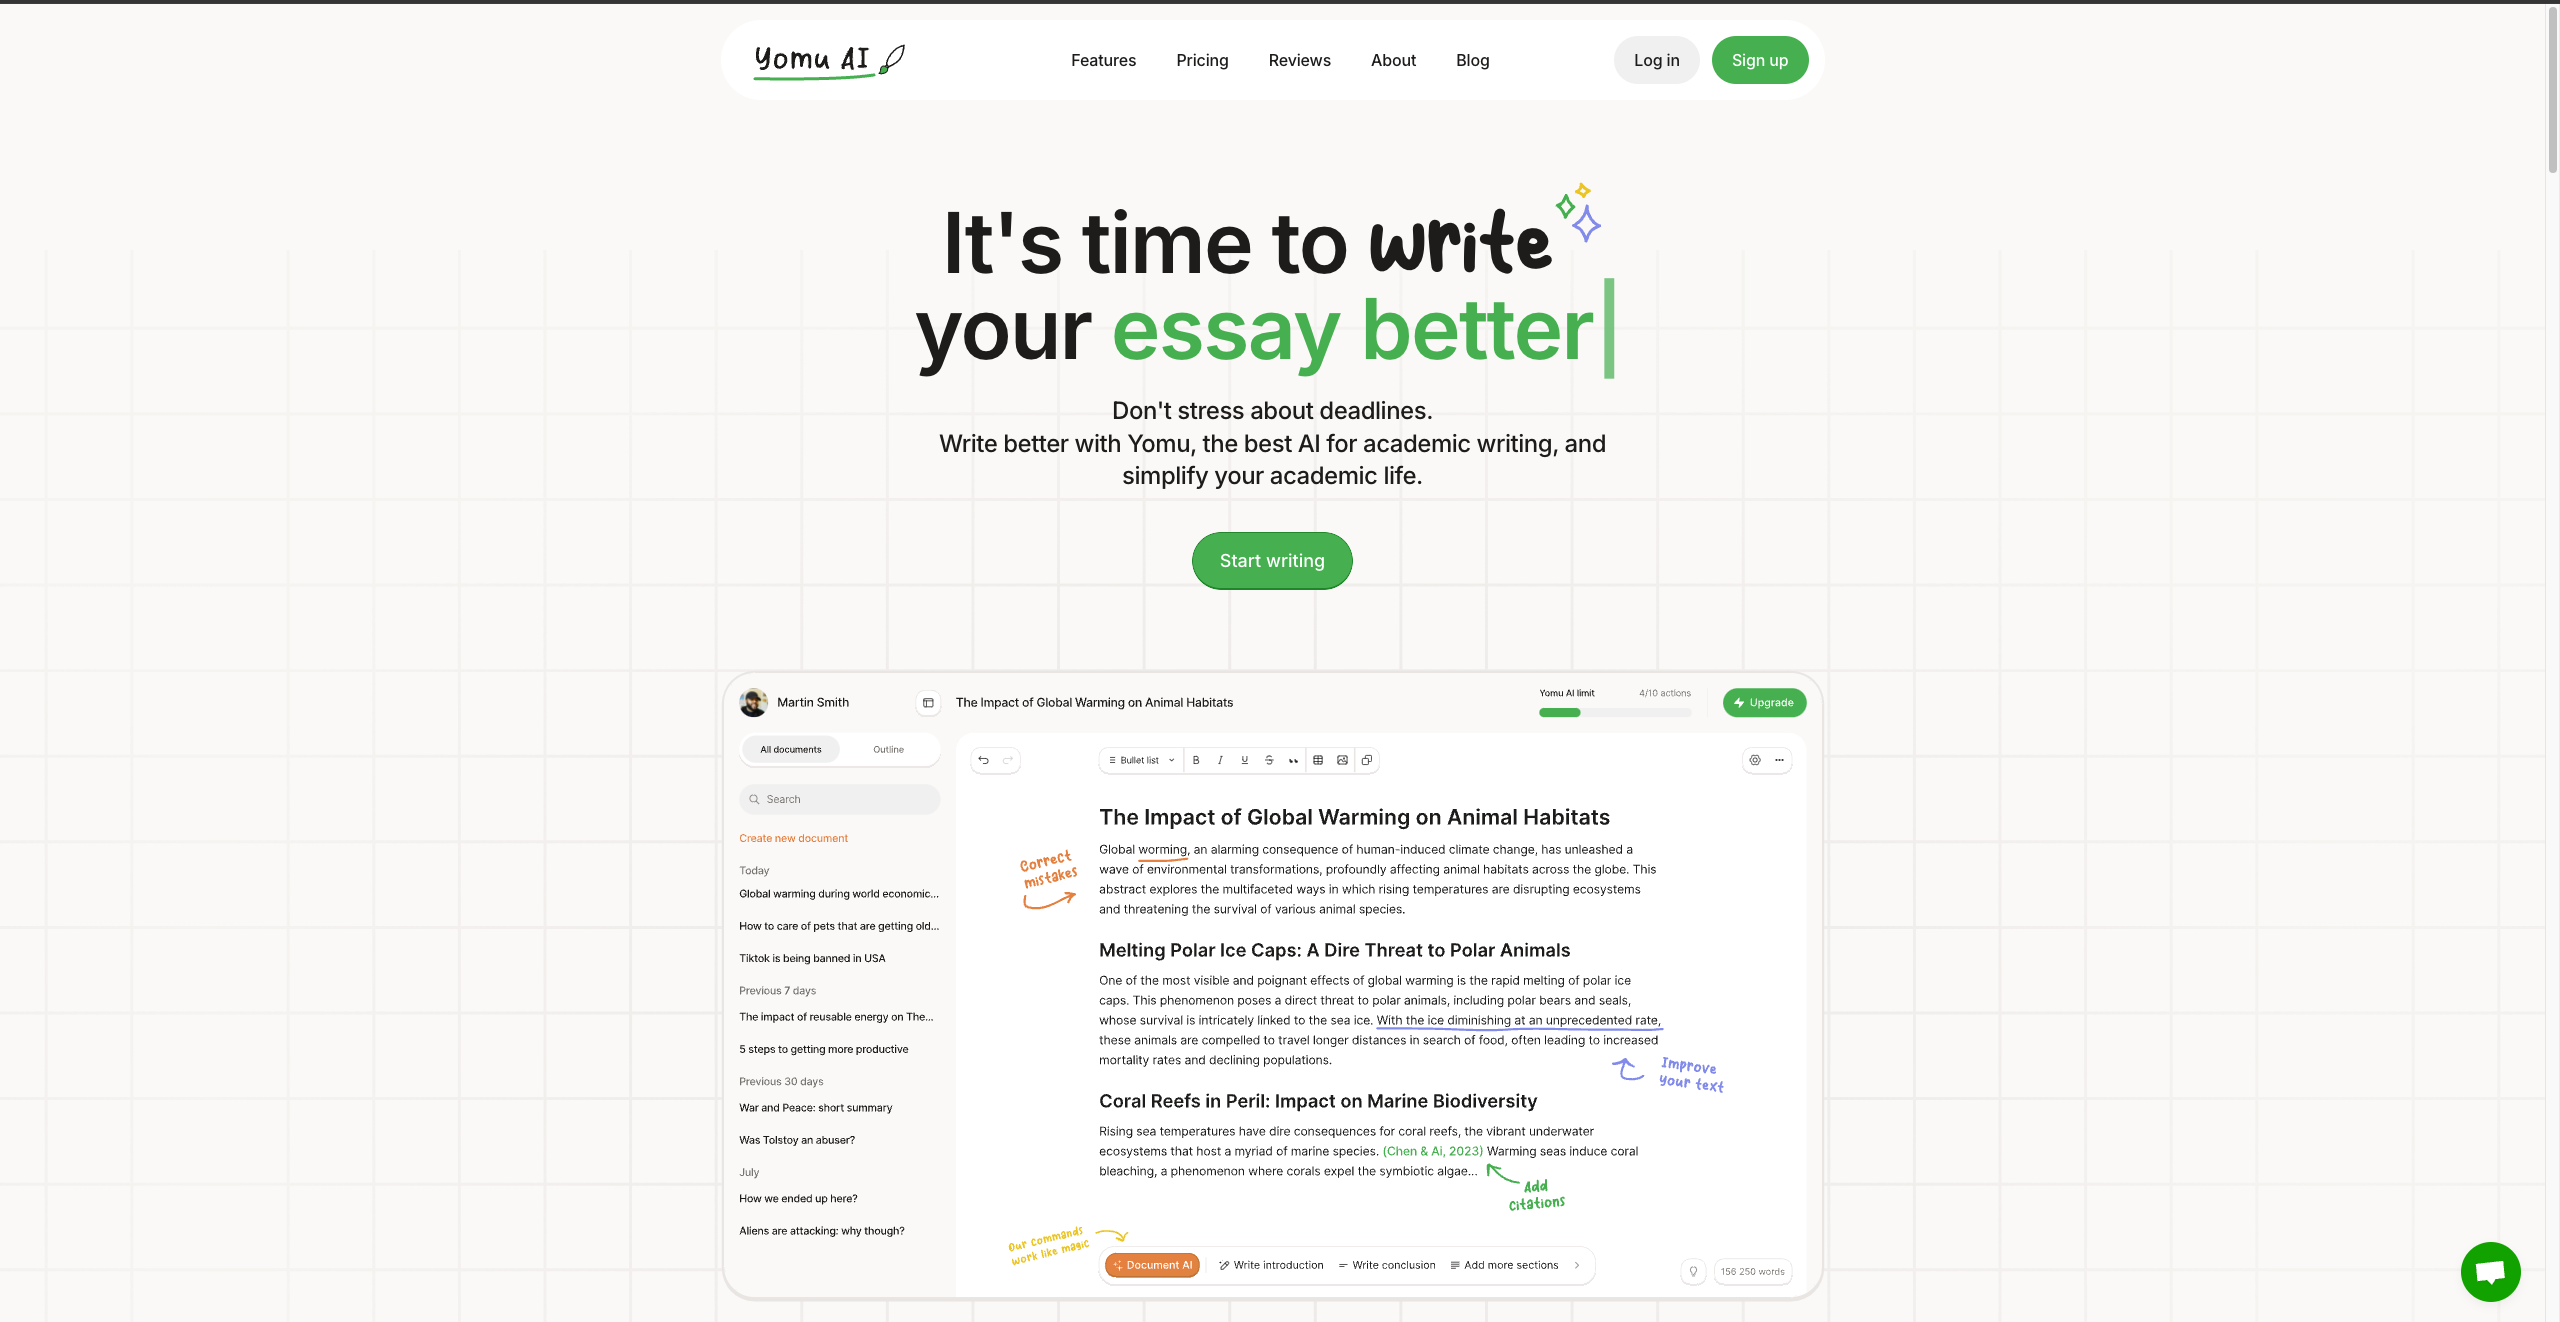The image size is (2560, 1322).
Task: Click the Italic formatting icon
Action: 1220,760
